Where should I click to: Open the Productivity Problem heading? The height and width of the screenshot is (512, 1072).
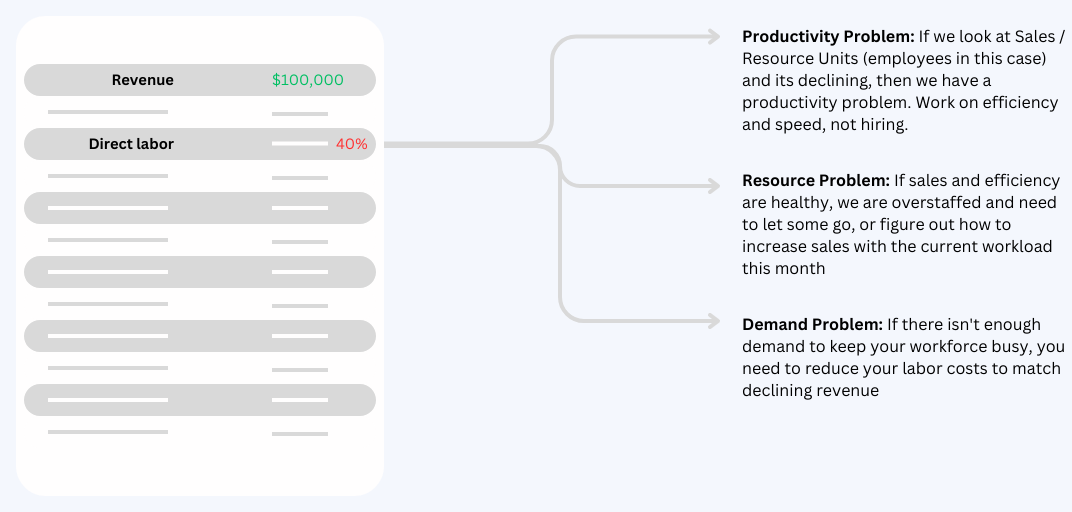[x=828, y=37]
